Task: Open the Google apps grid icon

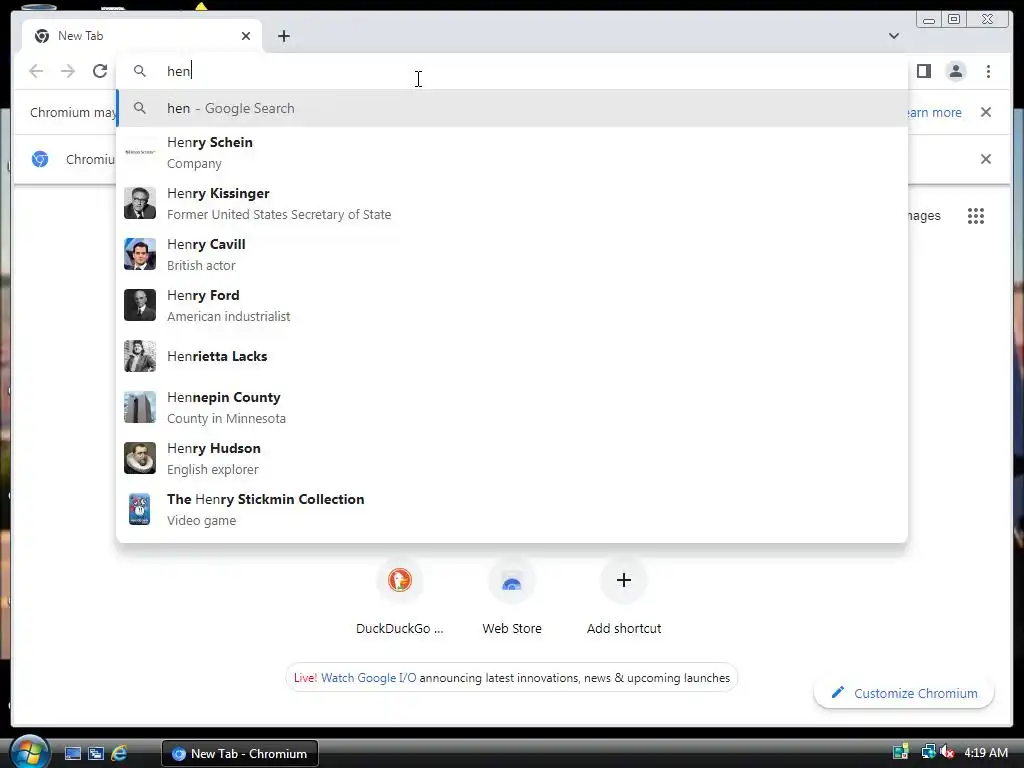Action: coord(976,216)
